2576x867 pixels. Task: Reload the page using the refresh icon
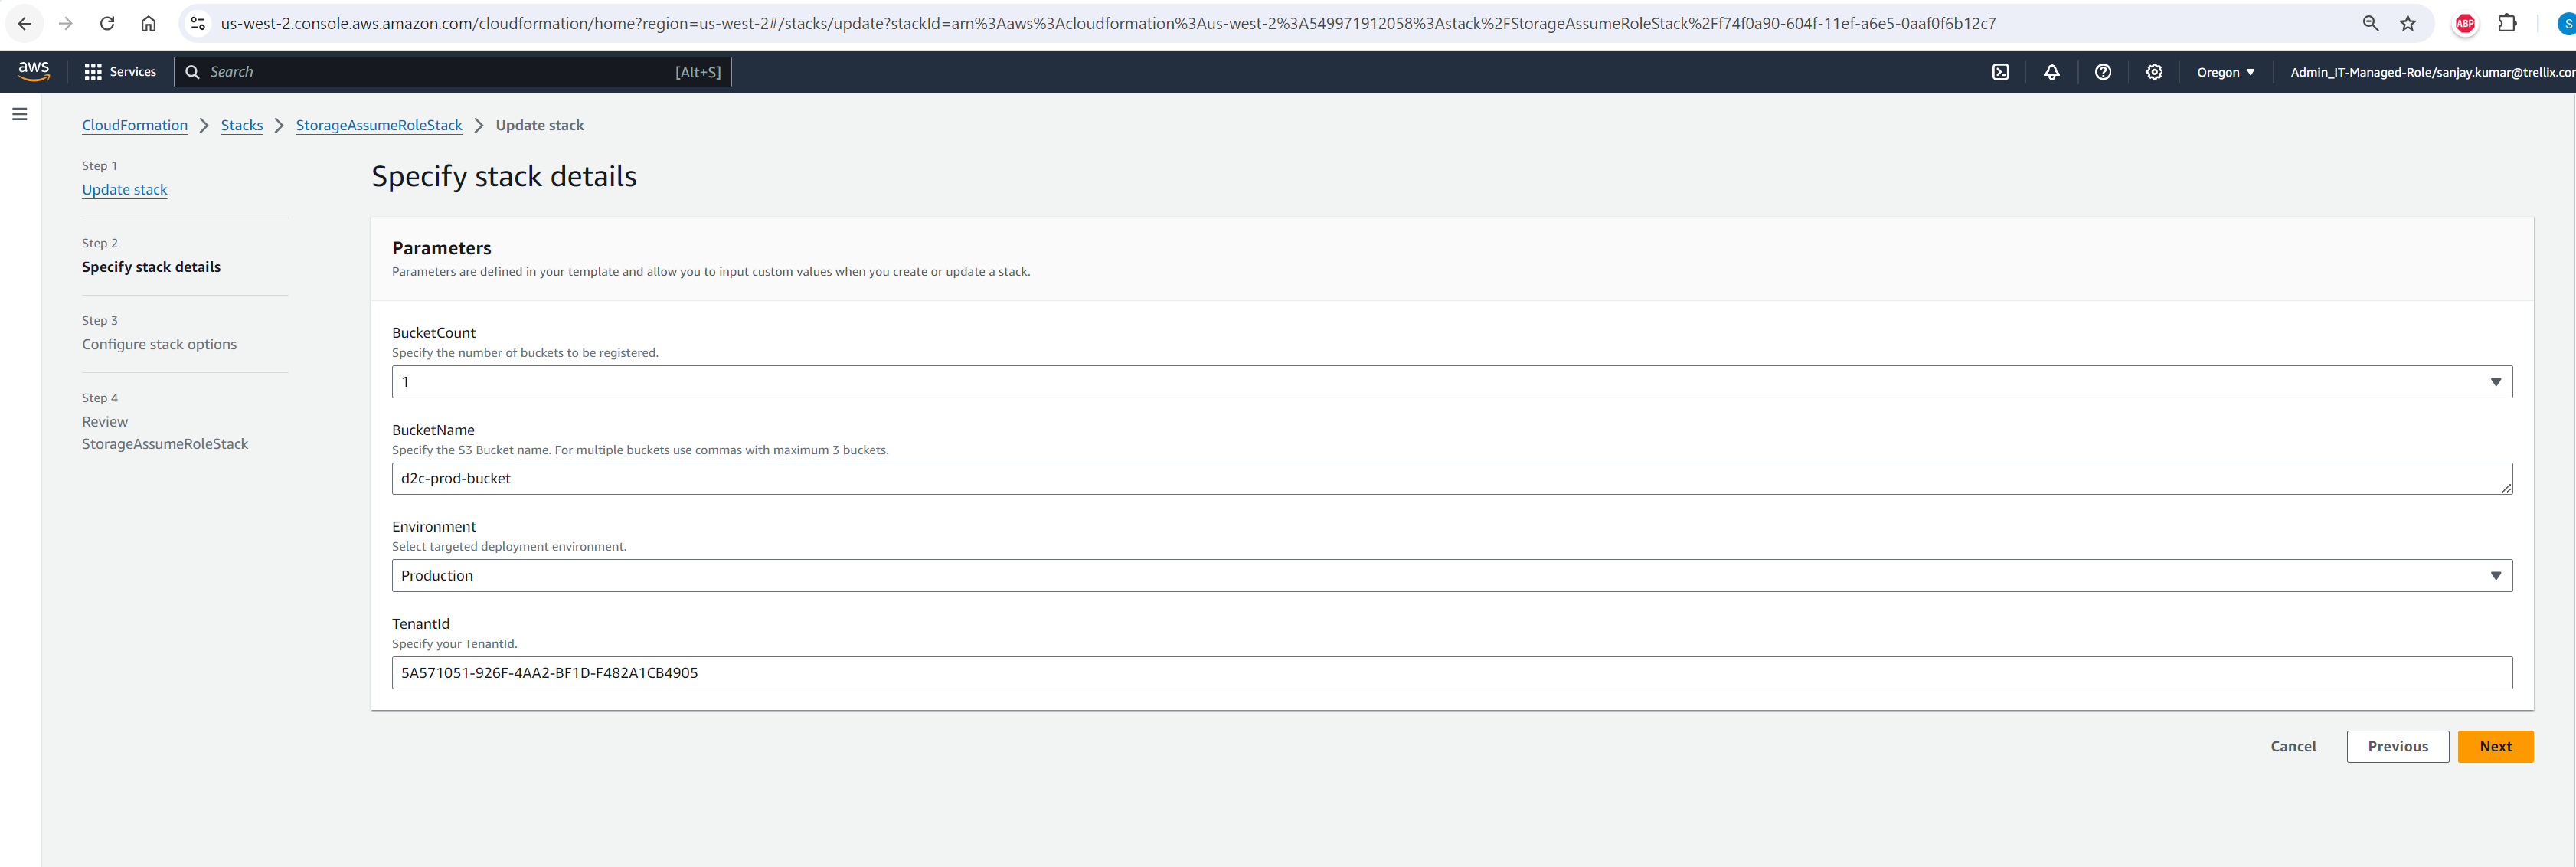tap(107, 23)
